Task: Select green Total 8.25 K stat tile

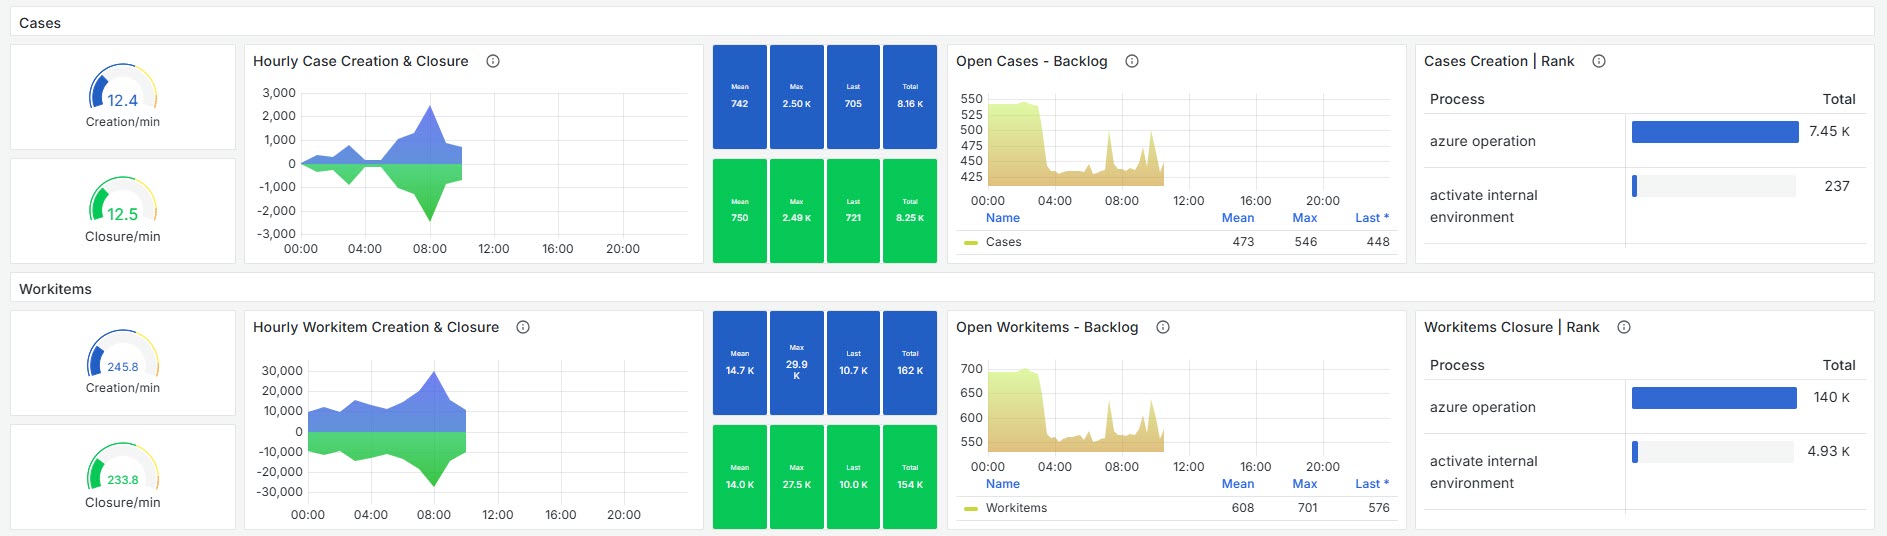Action: coord(910,211)
